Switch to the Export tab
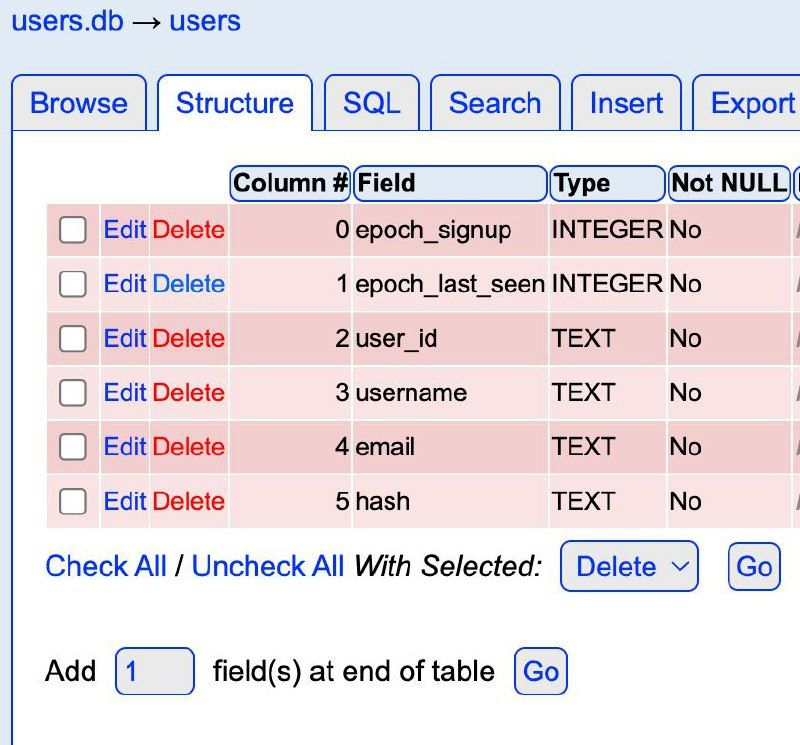 pos(752,104)
